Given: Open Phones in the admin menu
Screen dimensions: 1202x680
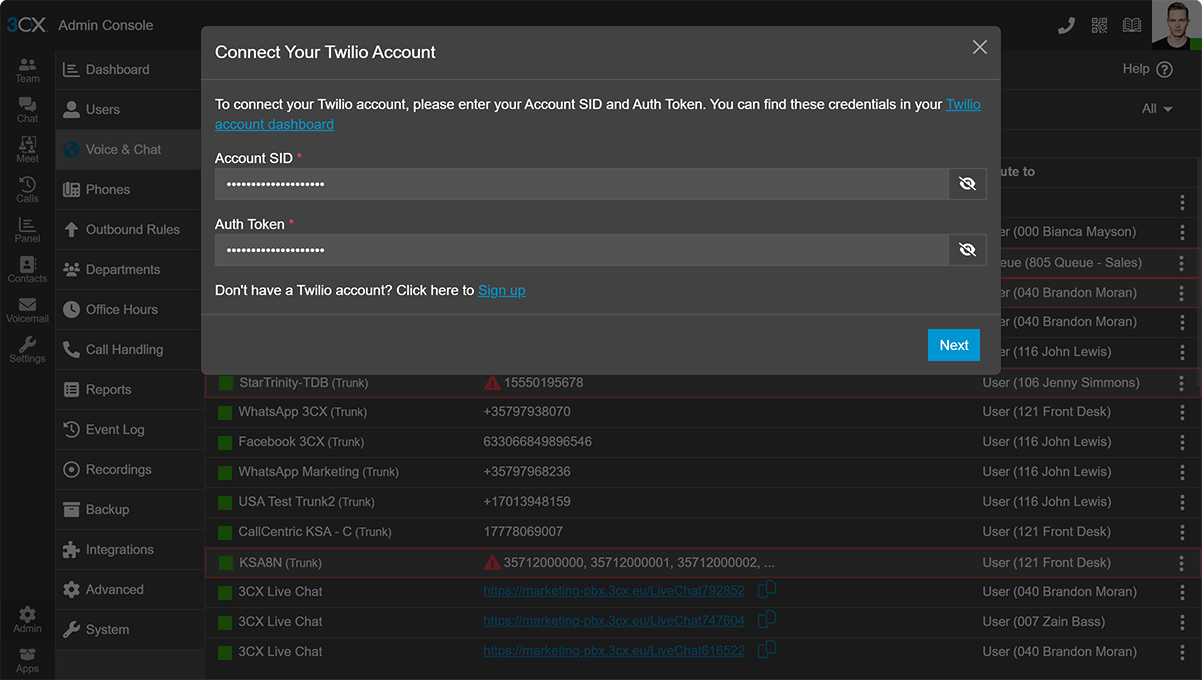Looking at the screenshot, I should pyautogui.click(x=129, y=190).
